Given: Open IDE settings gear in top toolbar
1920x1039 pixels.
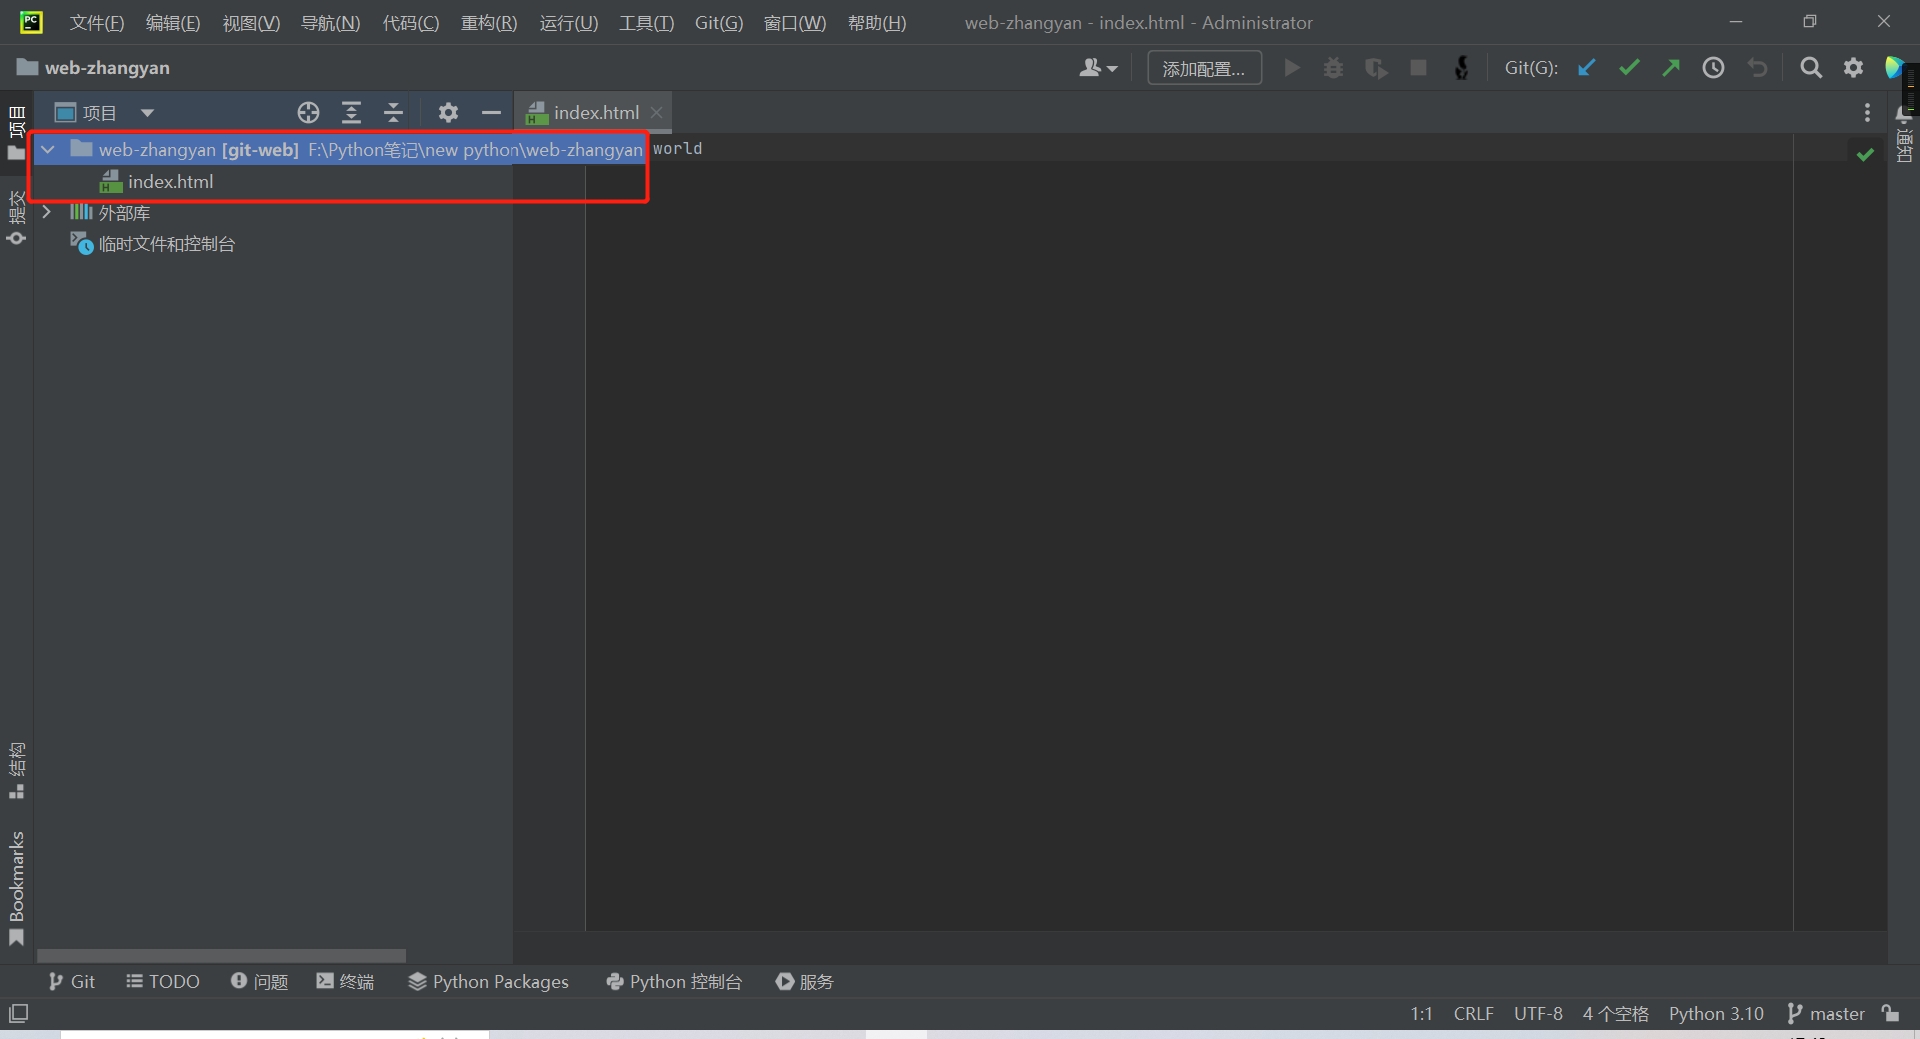Looking at the screenshot, I should pos(1853,68).
